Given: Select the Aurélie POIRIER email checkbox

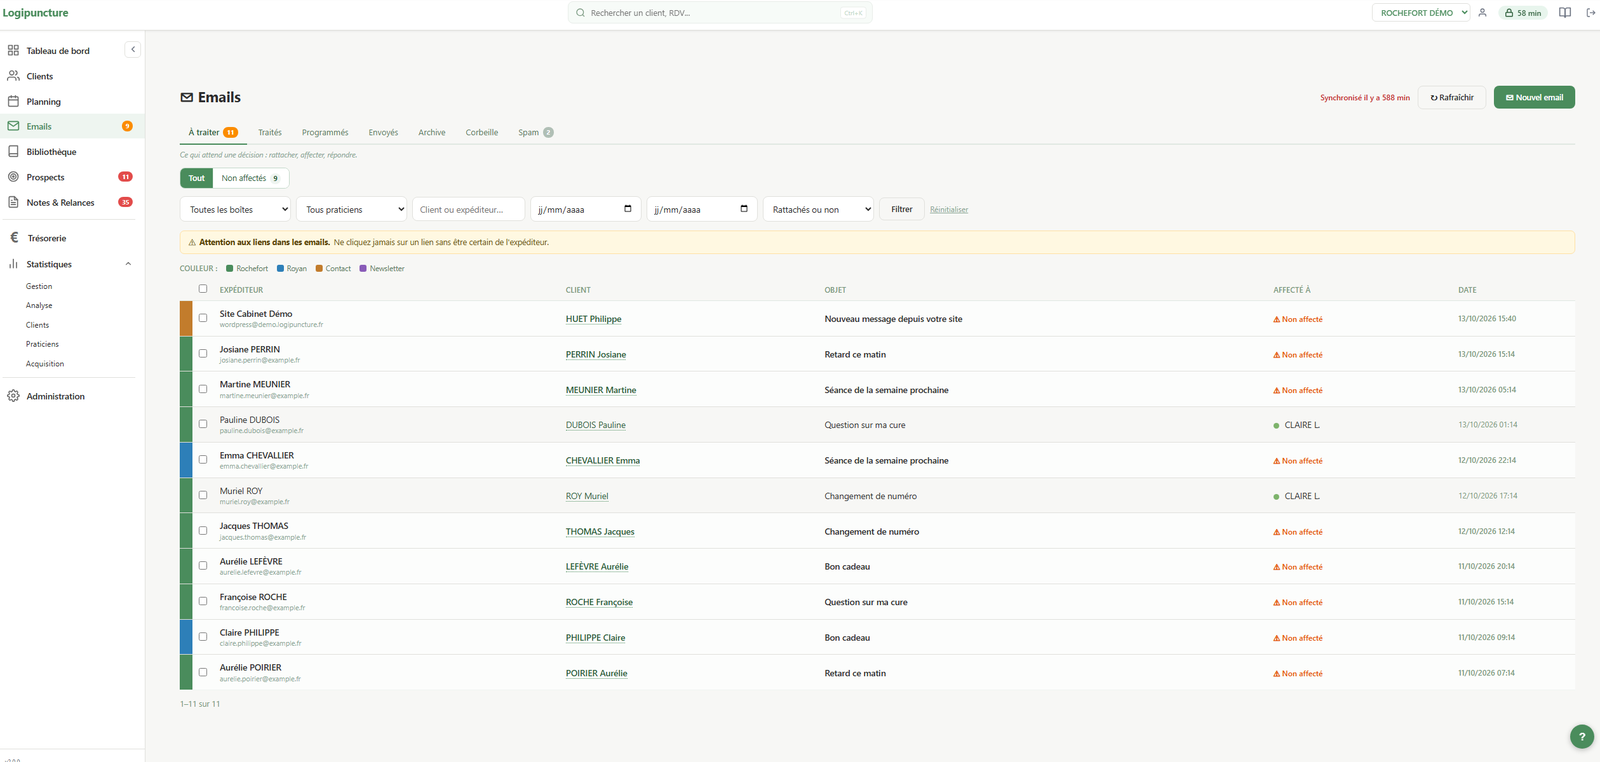Looking at the screenshot, I should click(x=203, y=673).
